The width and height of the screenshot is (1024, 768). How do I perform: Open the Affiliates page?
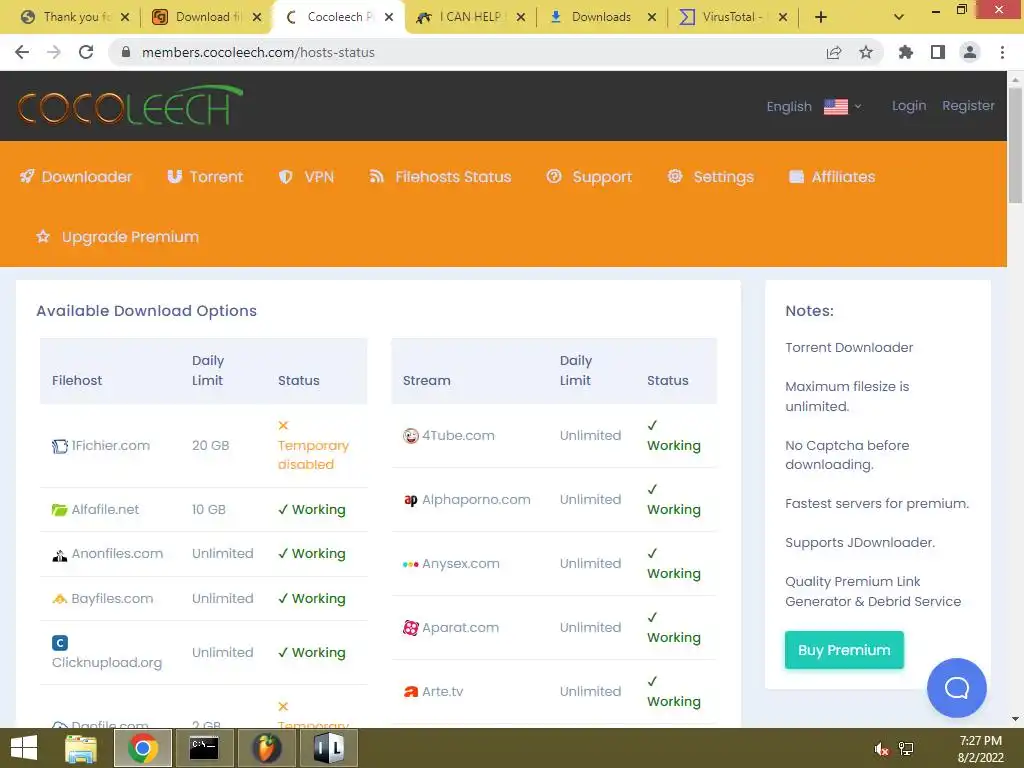coord(832,177)
